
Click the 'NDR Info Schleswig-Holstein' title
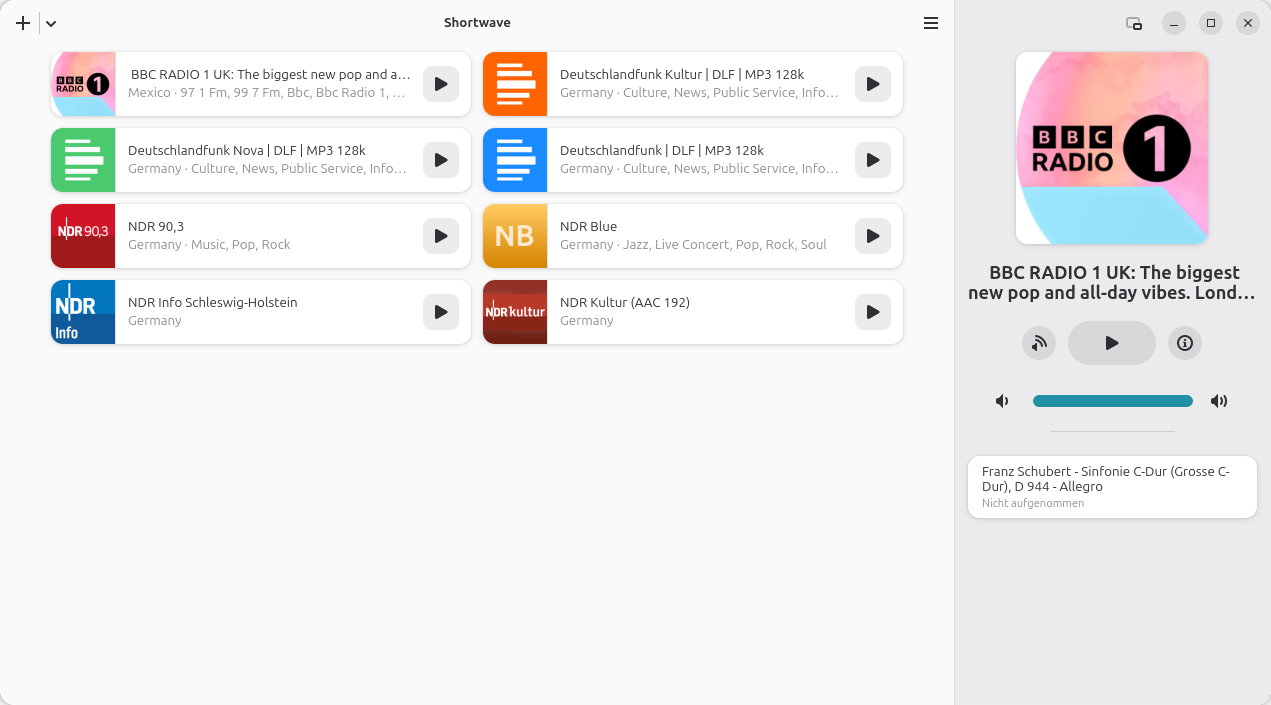click(x=212, y=302)
